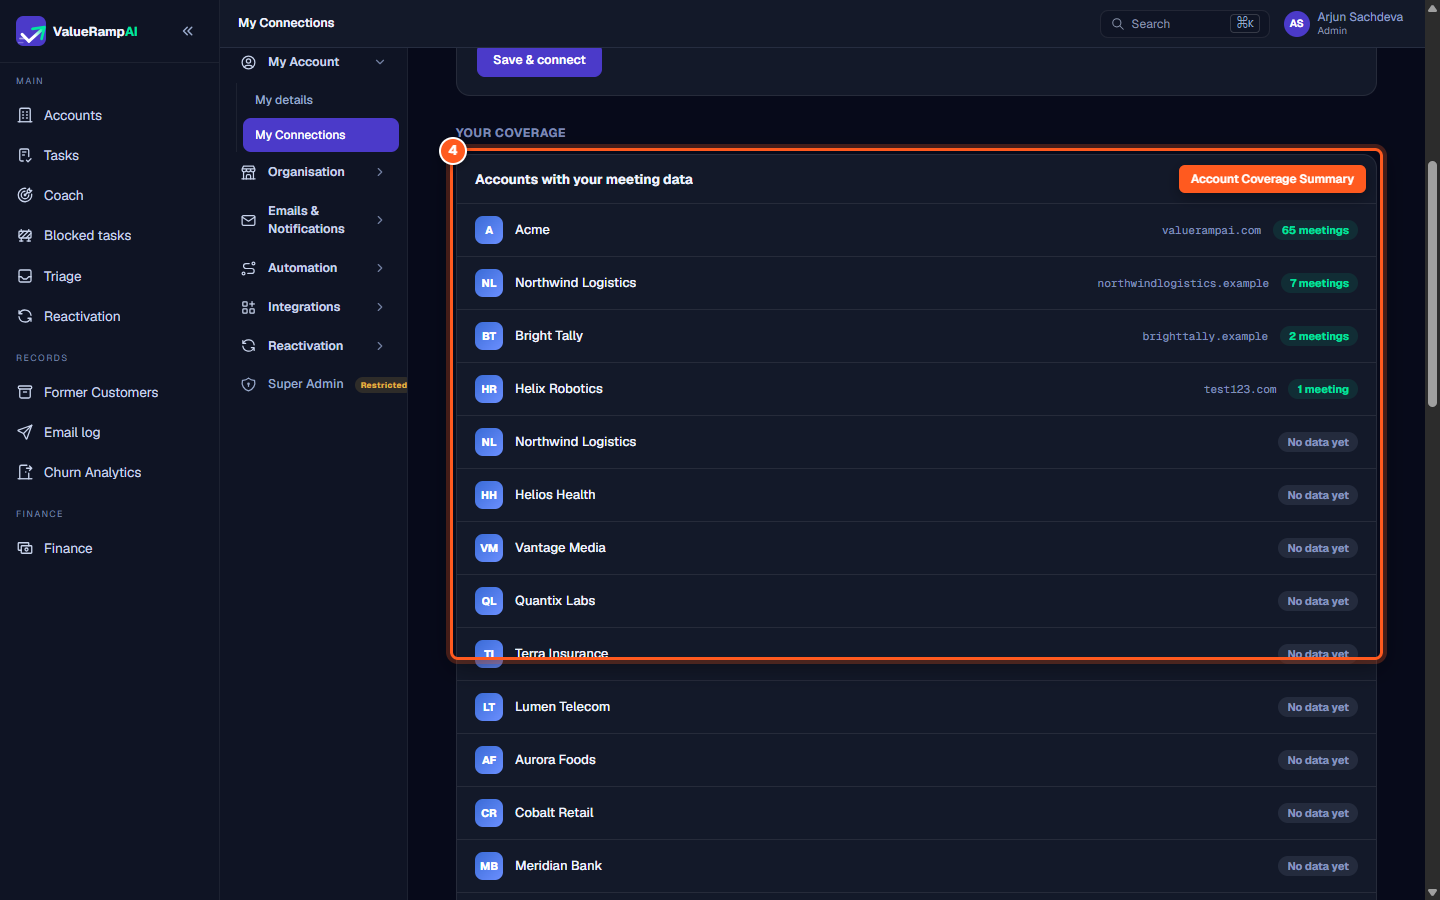This screenshot has height=900, width=1440.
Task: Expand Emails & Notifications chevron
Action: click(x=380, y=220)
